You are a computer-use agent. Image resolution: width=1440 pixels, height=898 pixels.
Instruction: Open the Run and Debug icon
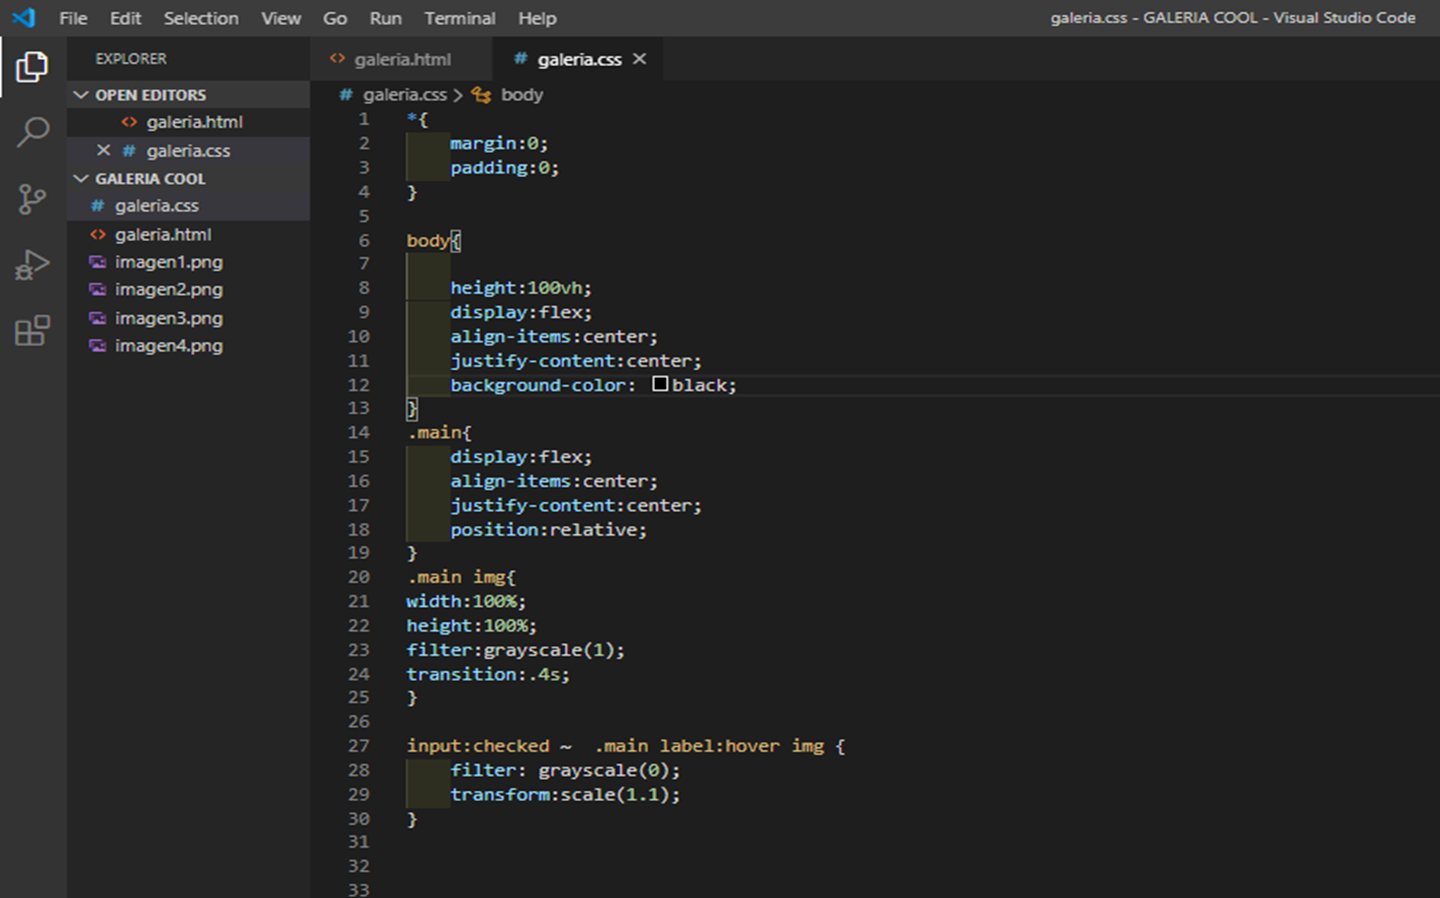(x=33, y=264)
